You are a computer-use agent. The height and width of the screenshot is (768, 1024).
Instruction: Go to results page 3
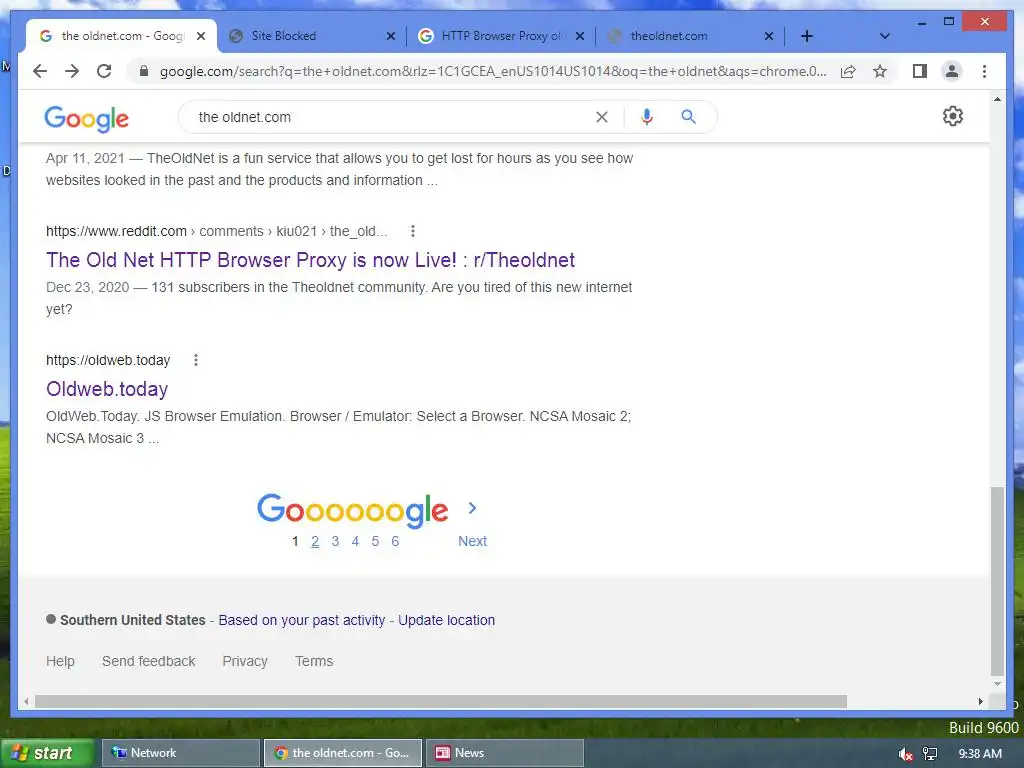click(x=335, y=541)
